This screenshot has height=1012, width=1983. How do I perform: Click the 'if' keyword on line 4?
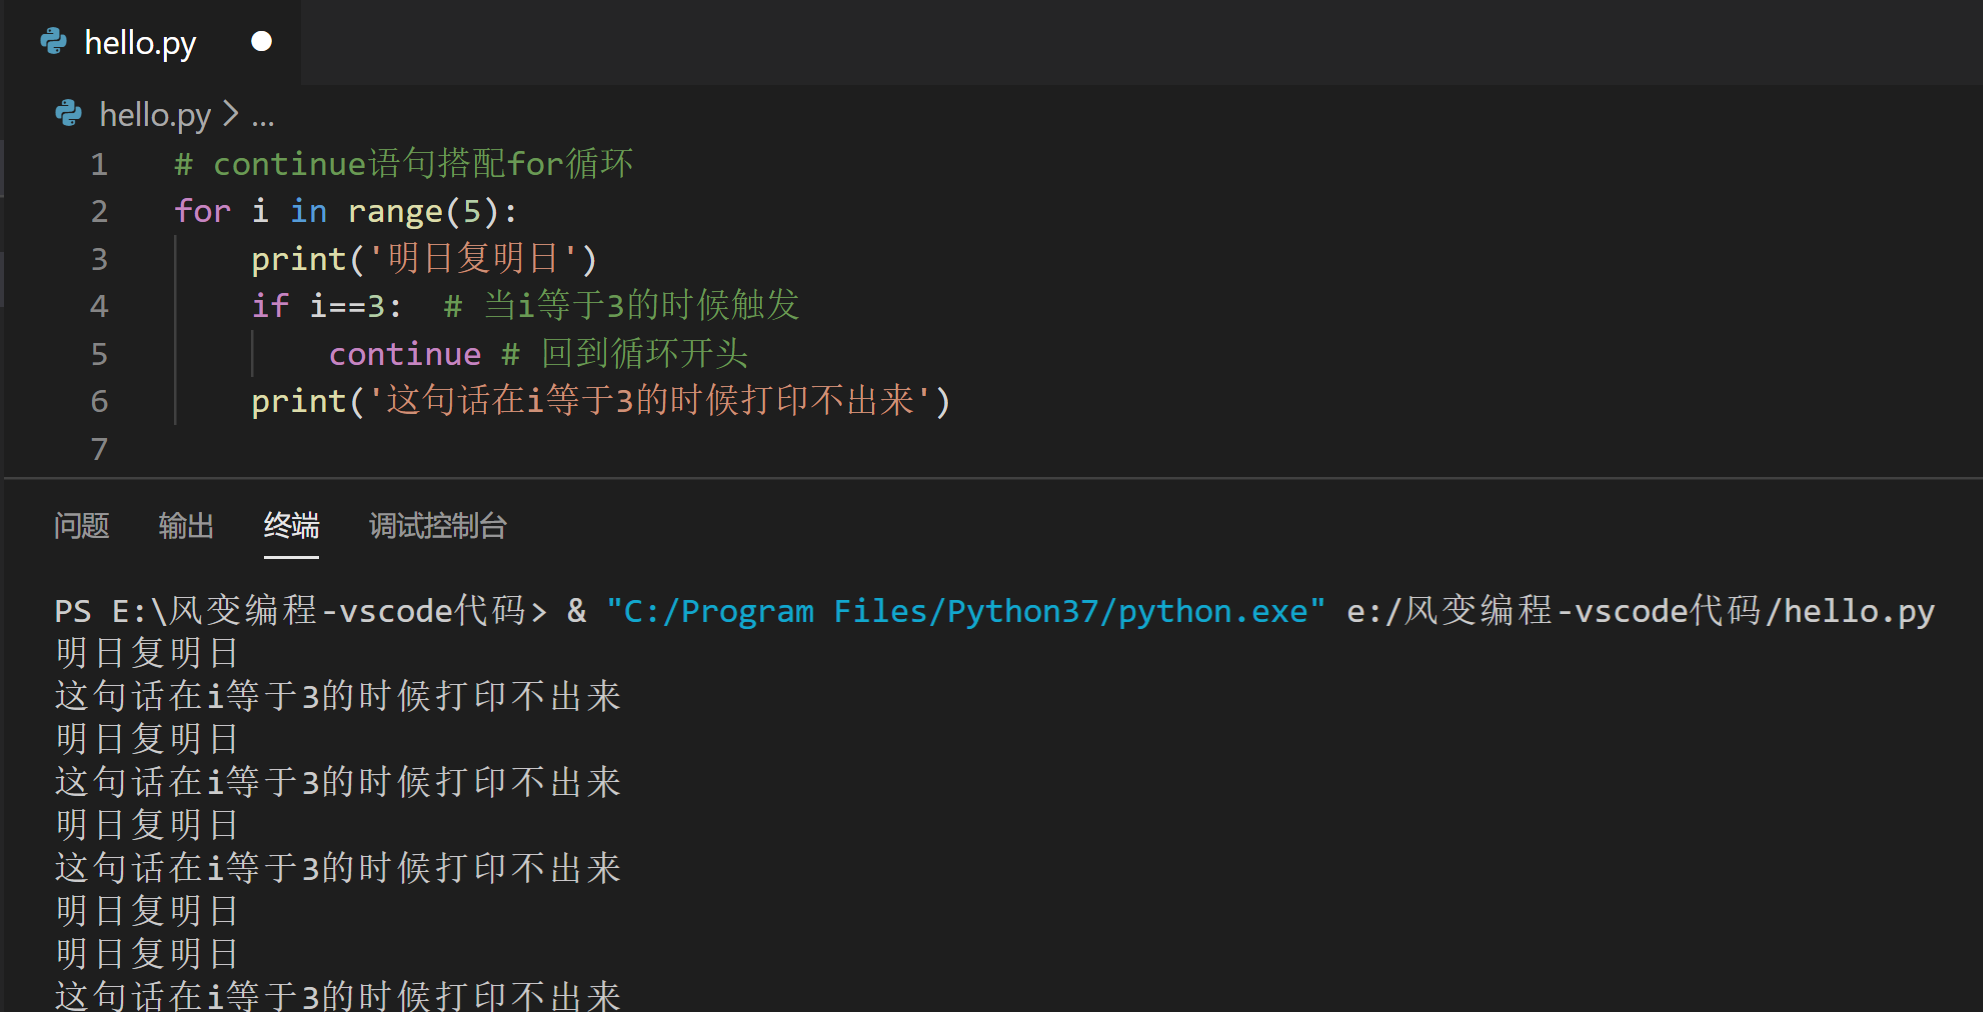point(270,305)
